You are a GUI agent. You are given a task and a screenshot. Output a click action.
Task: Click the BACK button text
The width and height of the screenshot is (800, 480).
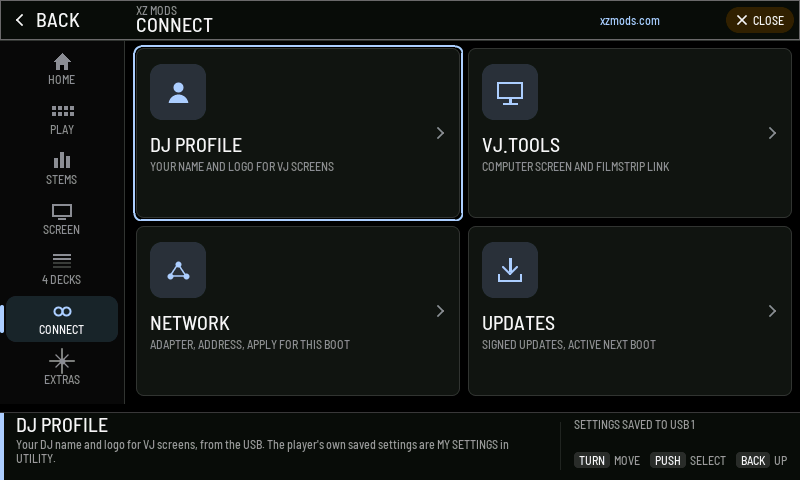(x=58, y=20)
